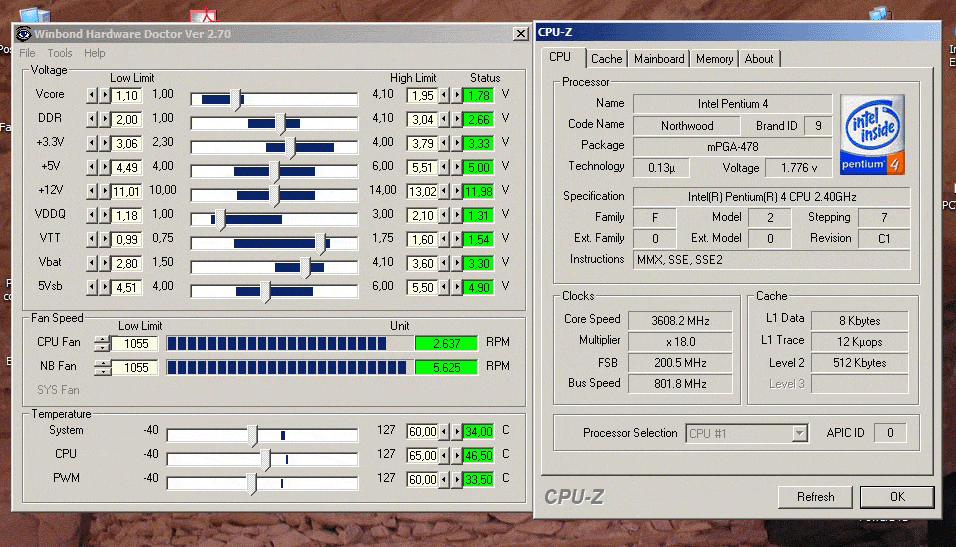Screen dimensions: 956x547
Task: Click the Bus Speed value 801.8 MHz
Action: (x=680, y=384)
